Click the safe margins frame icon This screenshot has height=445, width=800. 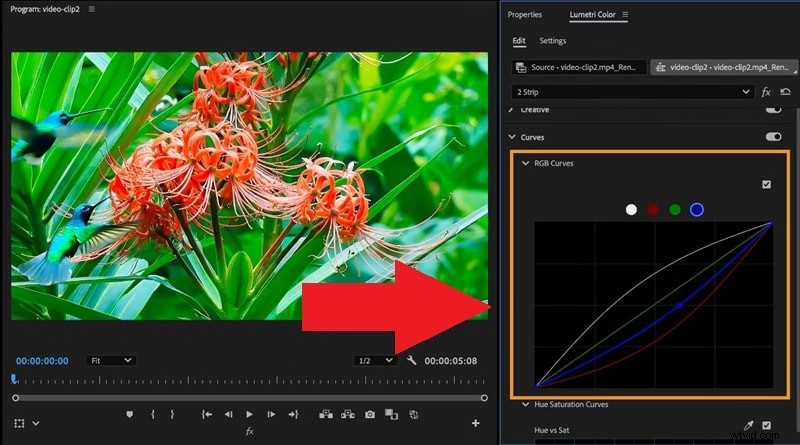[19, 423]
